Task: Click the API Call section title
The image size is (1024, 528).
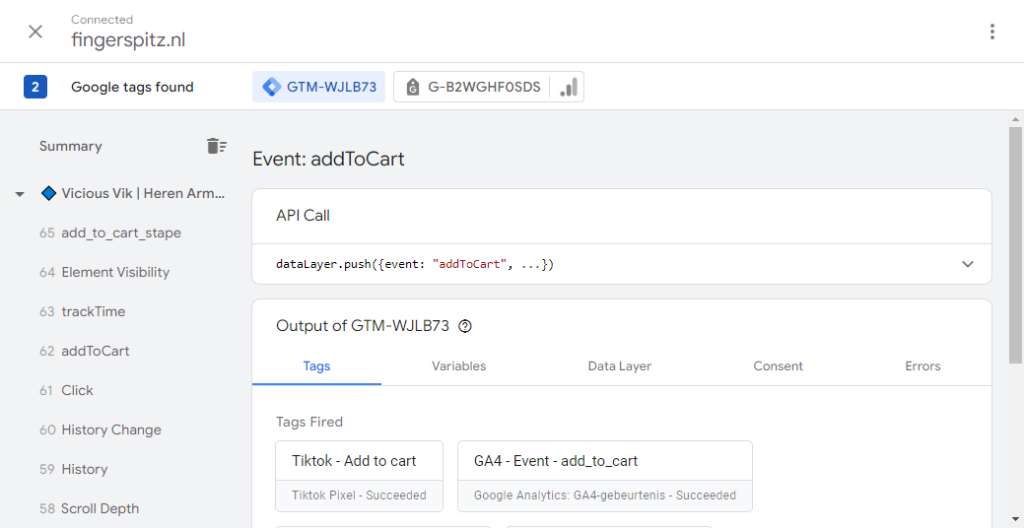Action: click(303, 216)
